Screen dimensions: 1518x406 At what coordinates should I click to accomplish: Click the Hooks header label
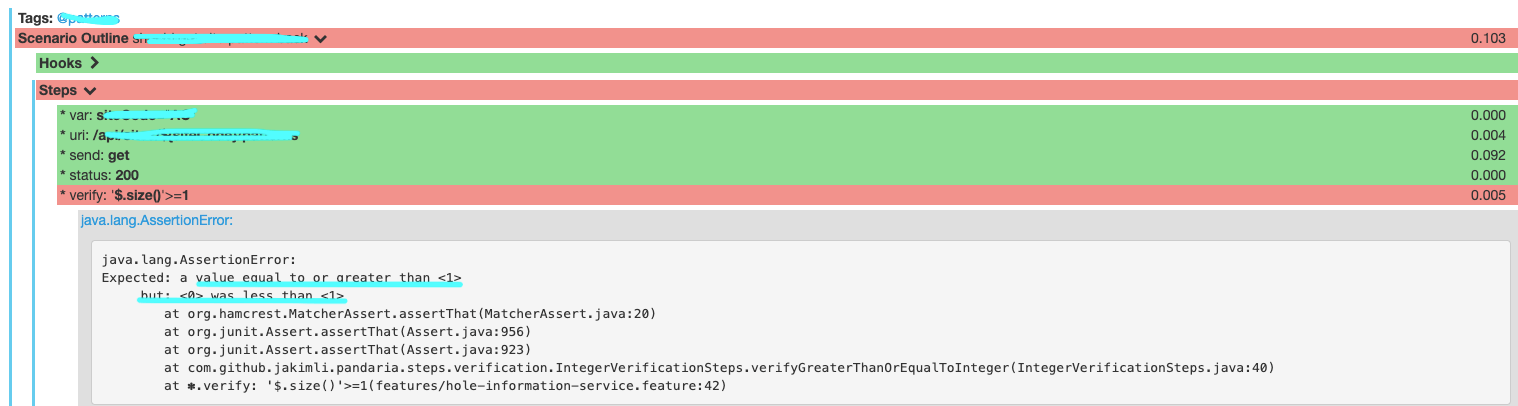pos(60,64)
